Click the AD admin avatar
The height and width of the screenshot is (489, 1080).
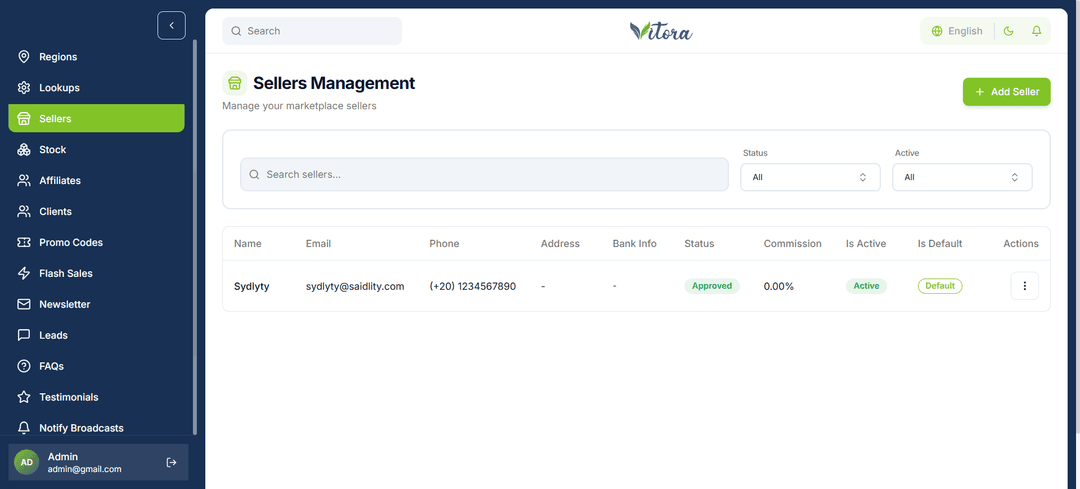tap(26, 462)
